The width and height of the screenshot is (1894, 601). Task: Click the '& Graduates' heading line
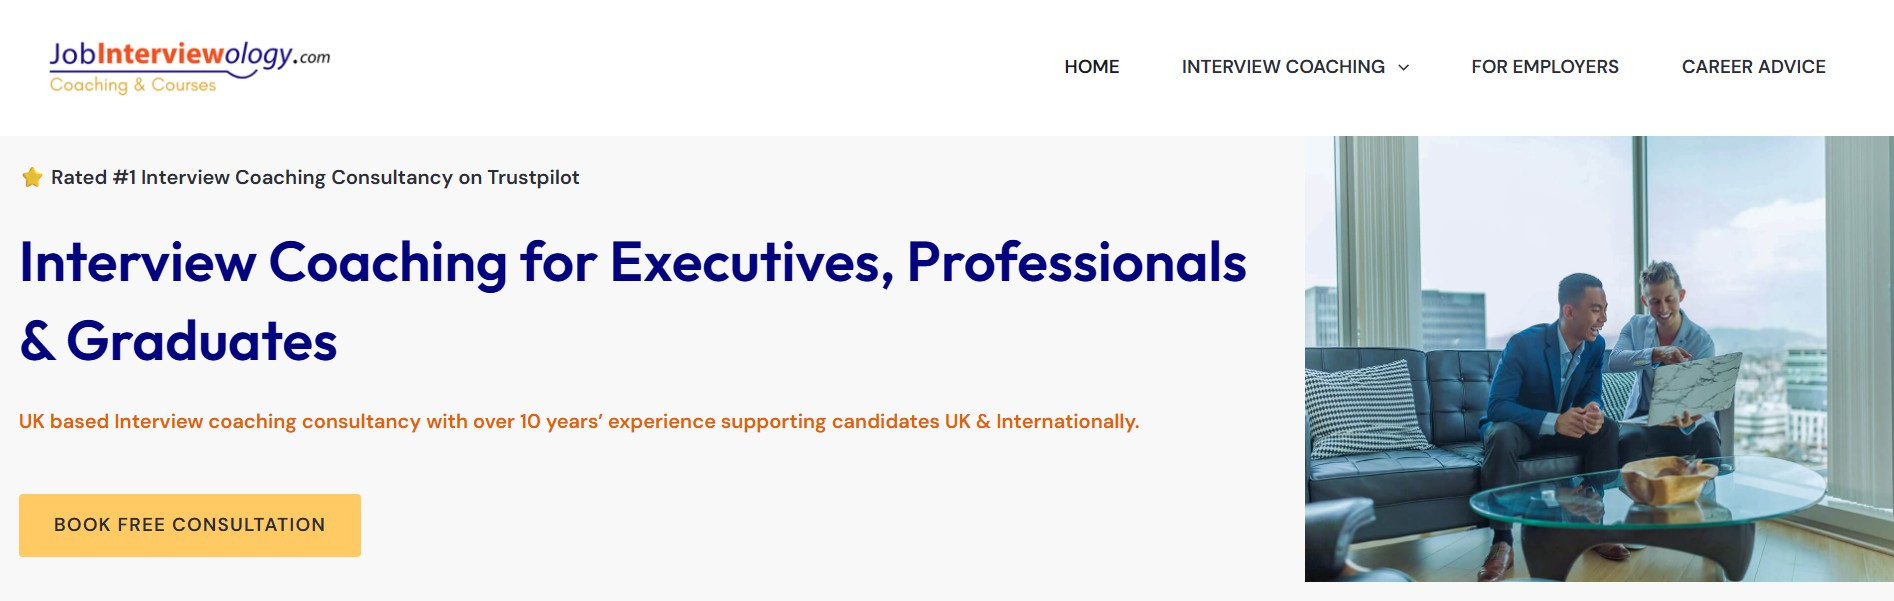[178, 341]
